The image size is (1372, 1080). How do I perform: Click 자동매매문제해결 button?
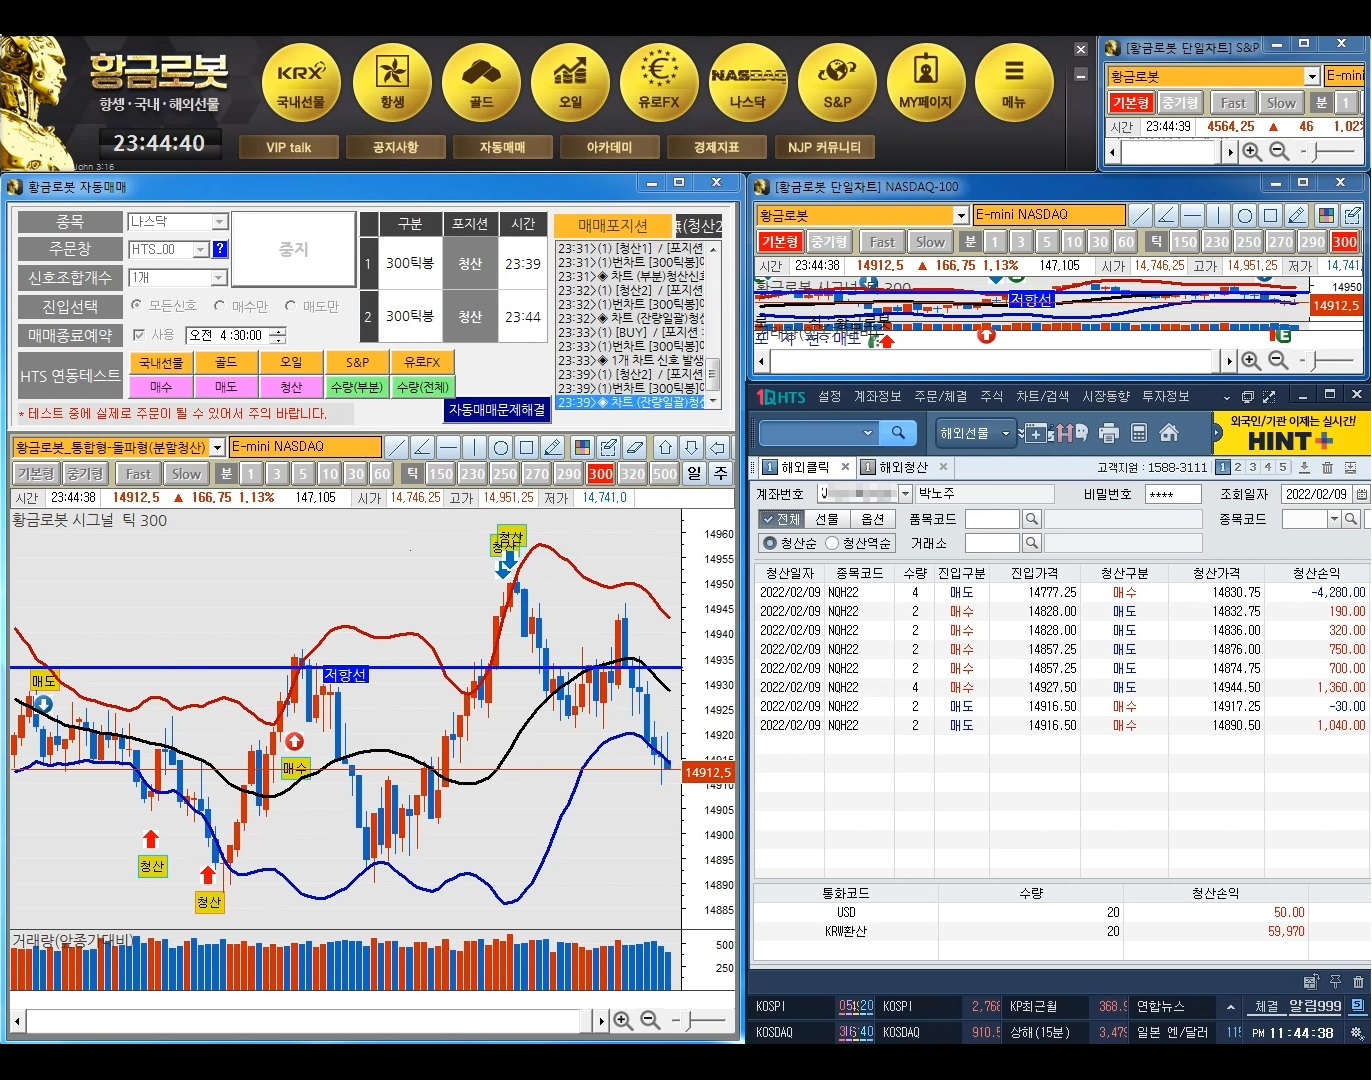[x=497, y=410]
